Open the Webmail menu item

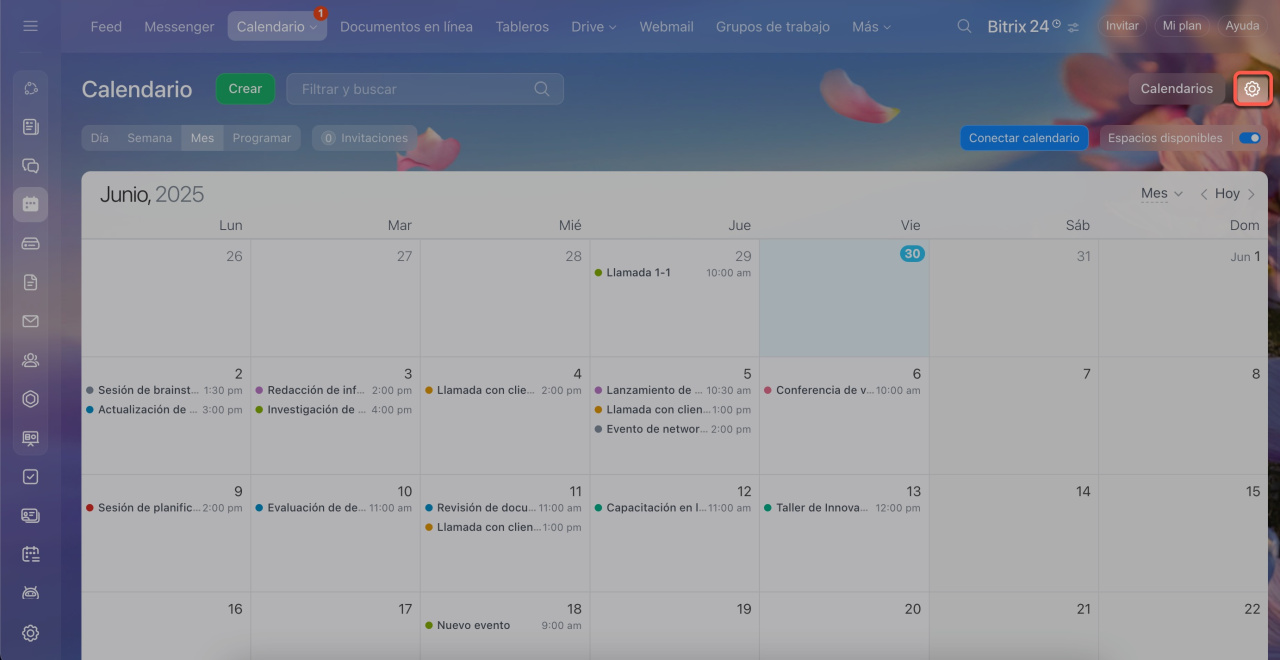[666, 27]
